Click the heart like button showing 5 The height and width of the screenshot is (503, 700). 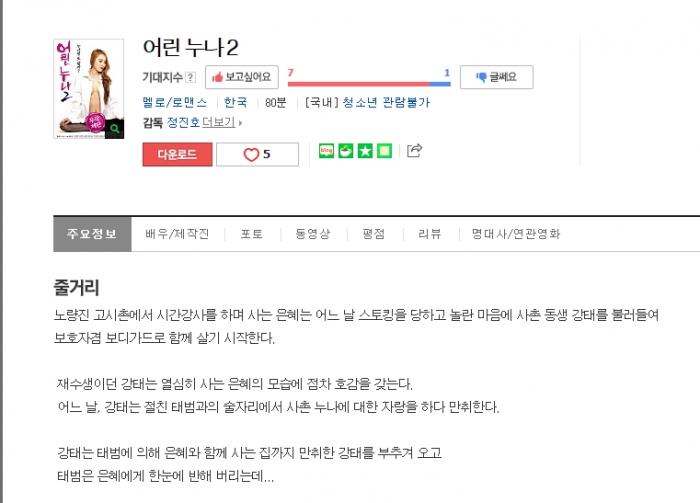point(258,154)
